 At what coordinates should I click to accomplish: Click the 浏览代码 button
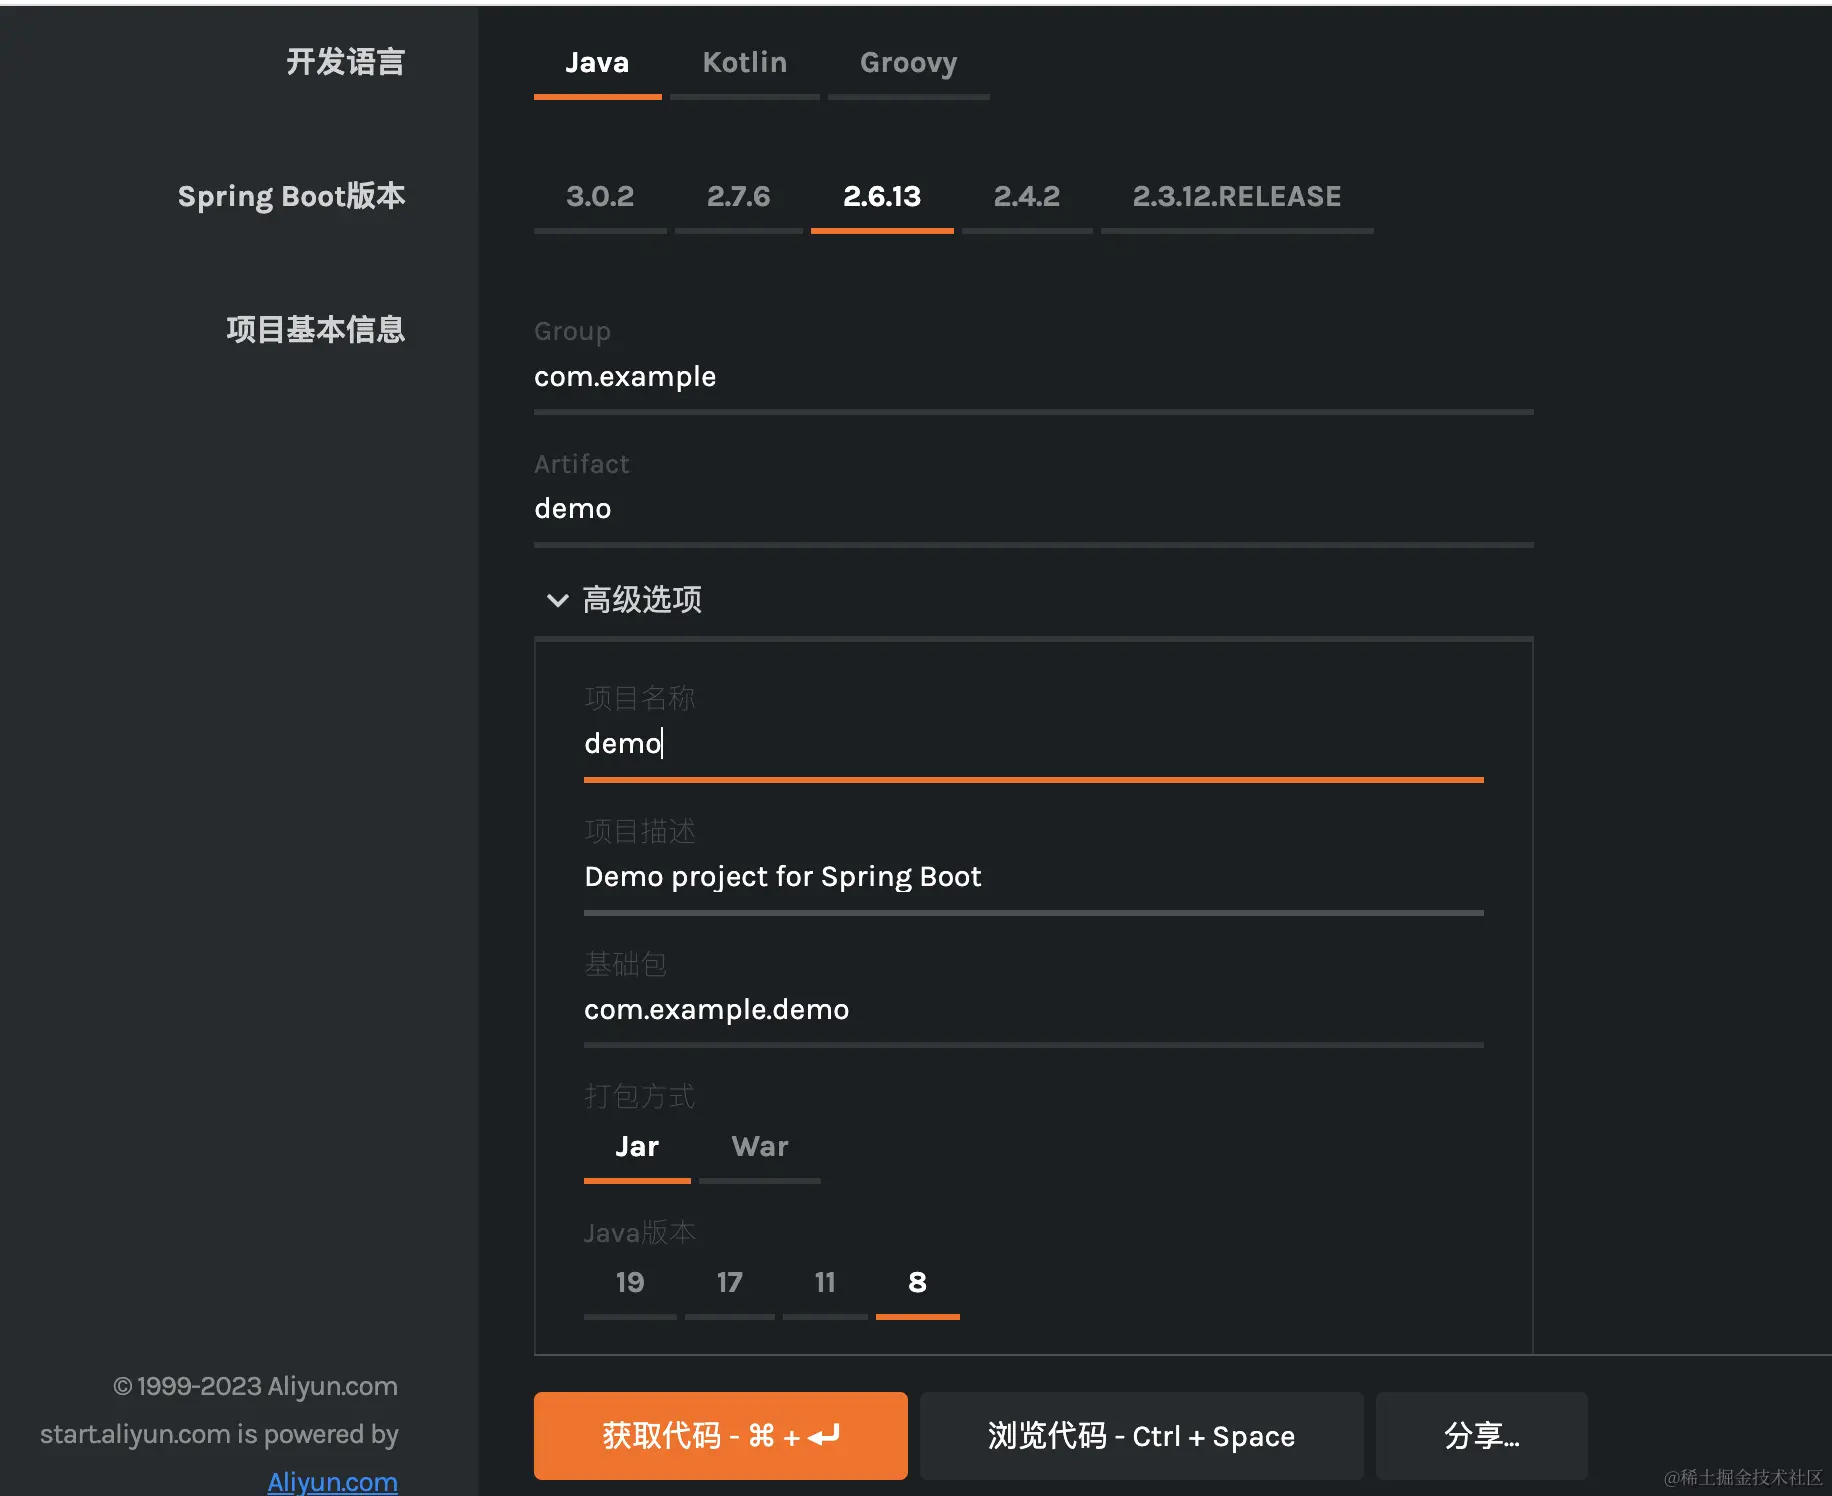1142,1436
